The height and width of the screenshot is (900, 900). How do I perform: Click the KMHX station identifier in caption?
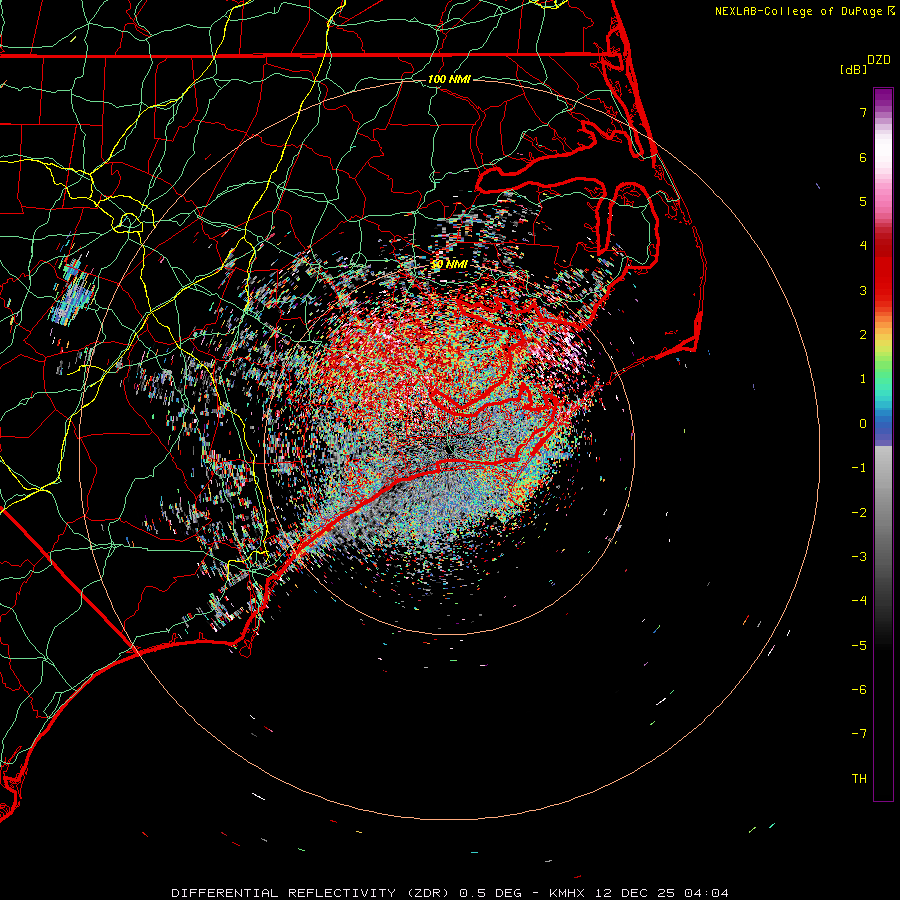click(x=567, y=893)
